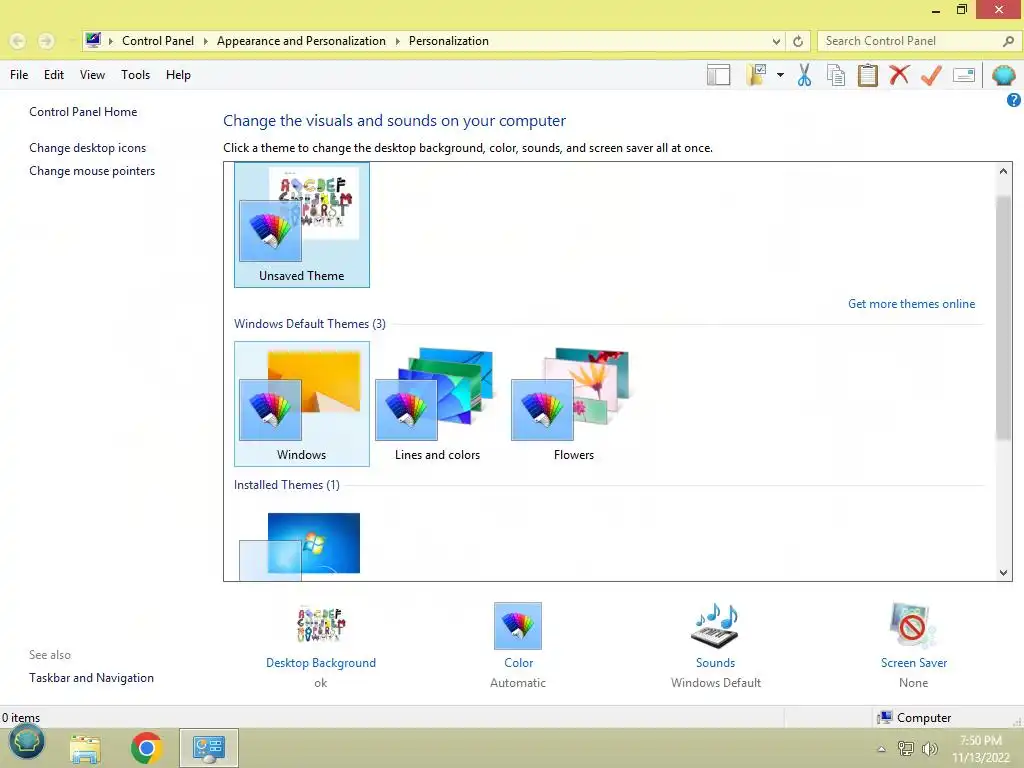Go back with the Back arrow

tap(18, 41)
